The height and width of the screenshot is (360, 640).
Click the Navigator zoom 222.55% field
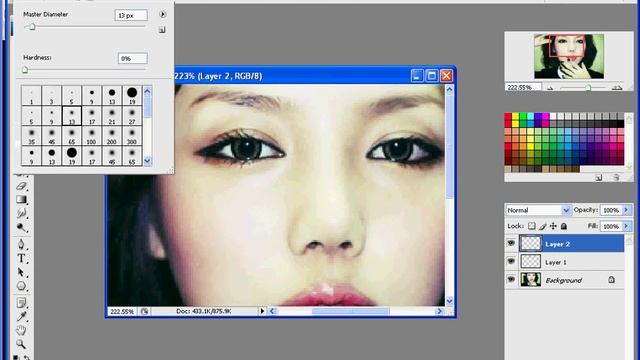[x=523, y=87]
